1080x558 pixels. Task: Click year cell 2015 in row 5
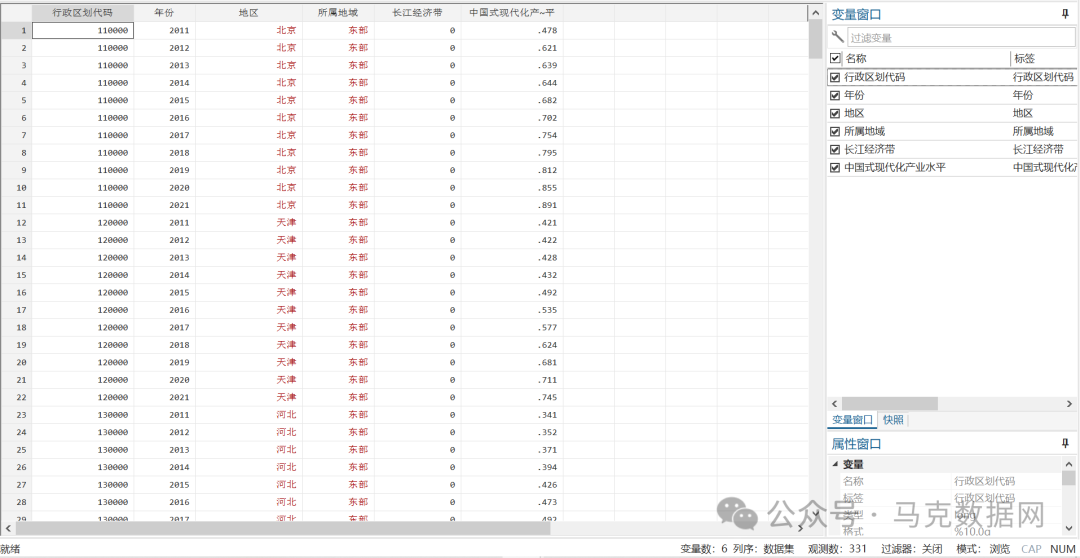[165, 100]
